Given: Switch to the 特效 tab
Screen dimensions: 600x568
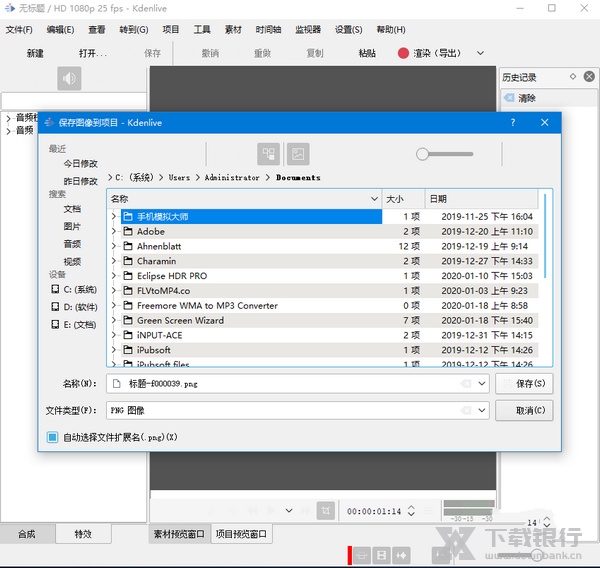Looking at the screenshot, I should [83, 534].
